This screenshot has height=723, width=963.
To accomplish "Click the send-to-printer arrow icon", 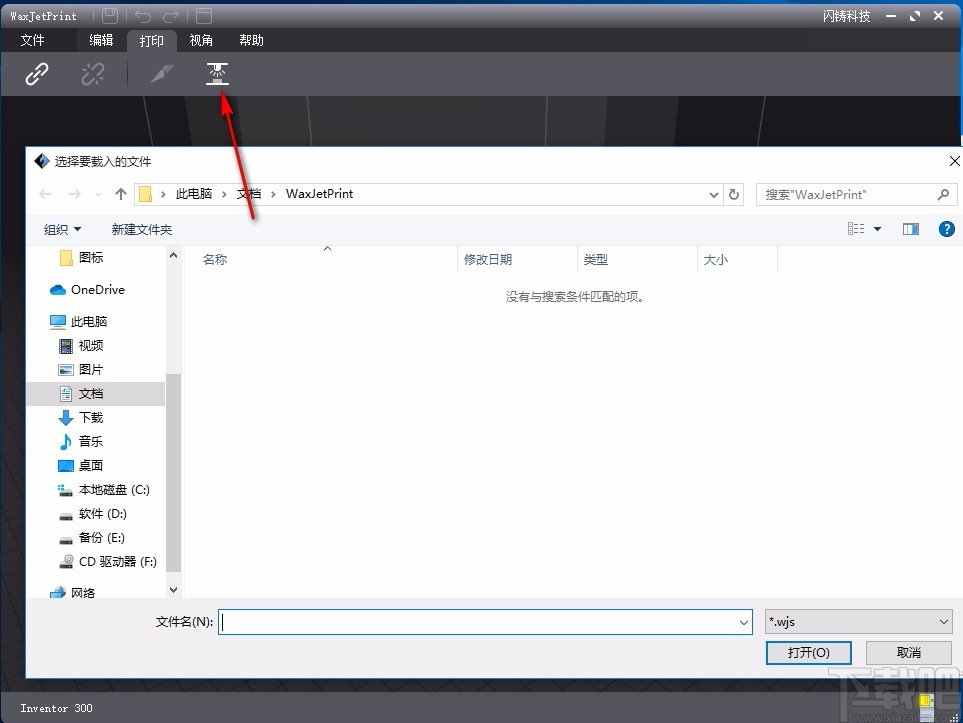I will 162,74.
